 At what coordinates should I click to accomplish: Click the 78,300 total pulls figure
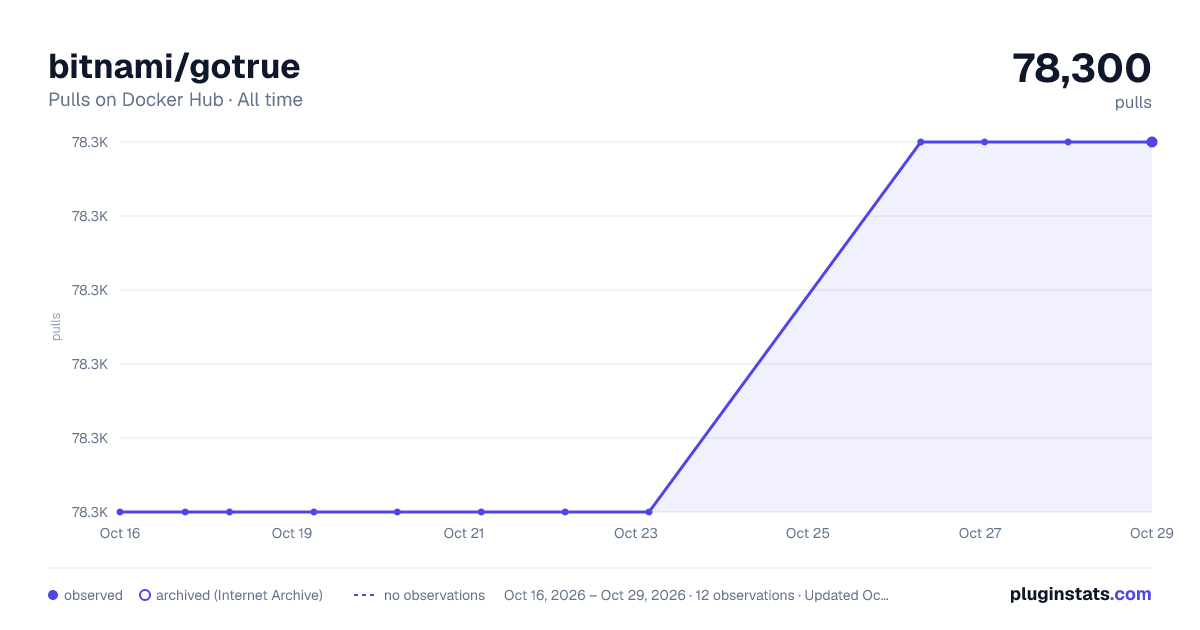click(1082, 68)
